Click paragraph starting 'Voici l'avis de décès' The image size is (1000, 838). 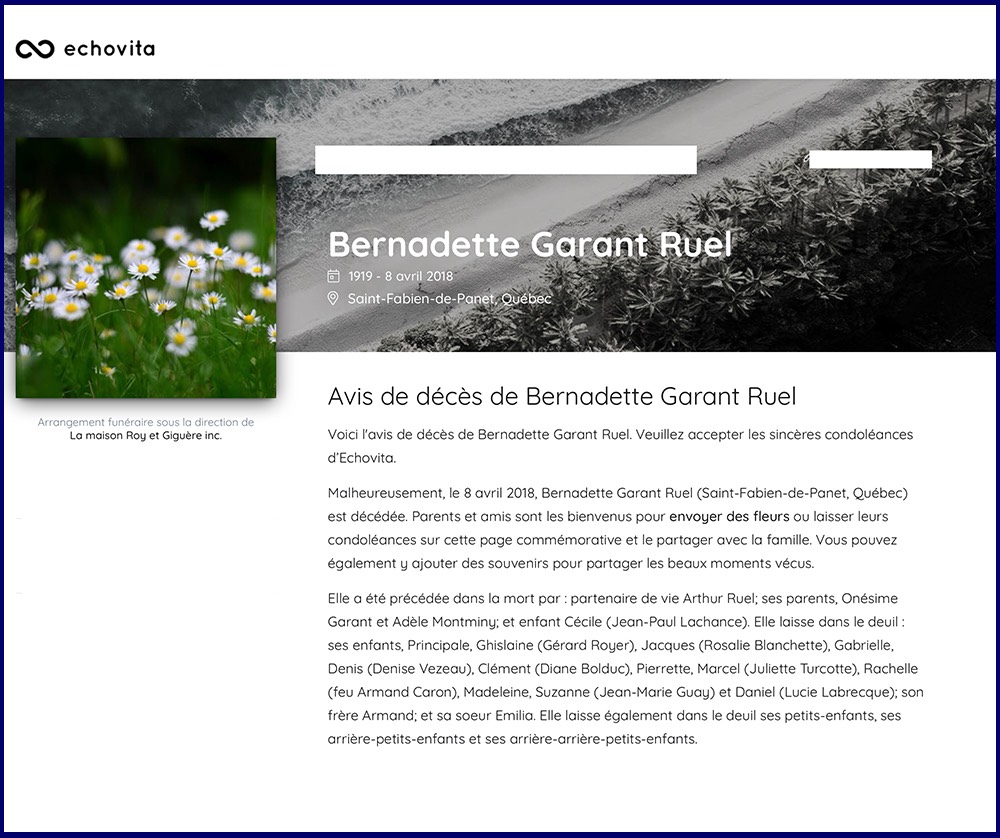(x=621, y=446)
